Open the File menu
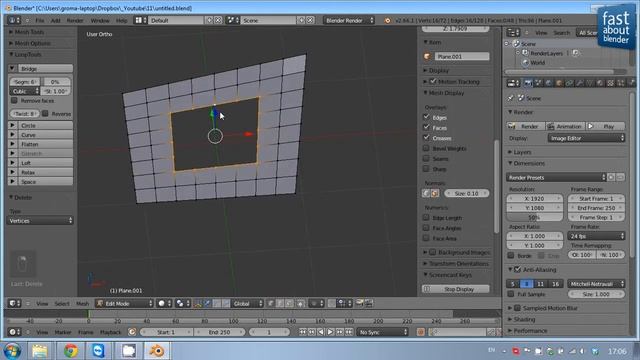 (40, 20)
